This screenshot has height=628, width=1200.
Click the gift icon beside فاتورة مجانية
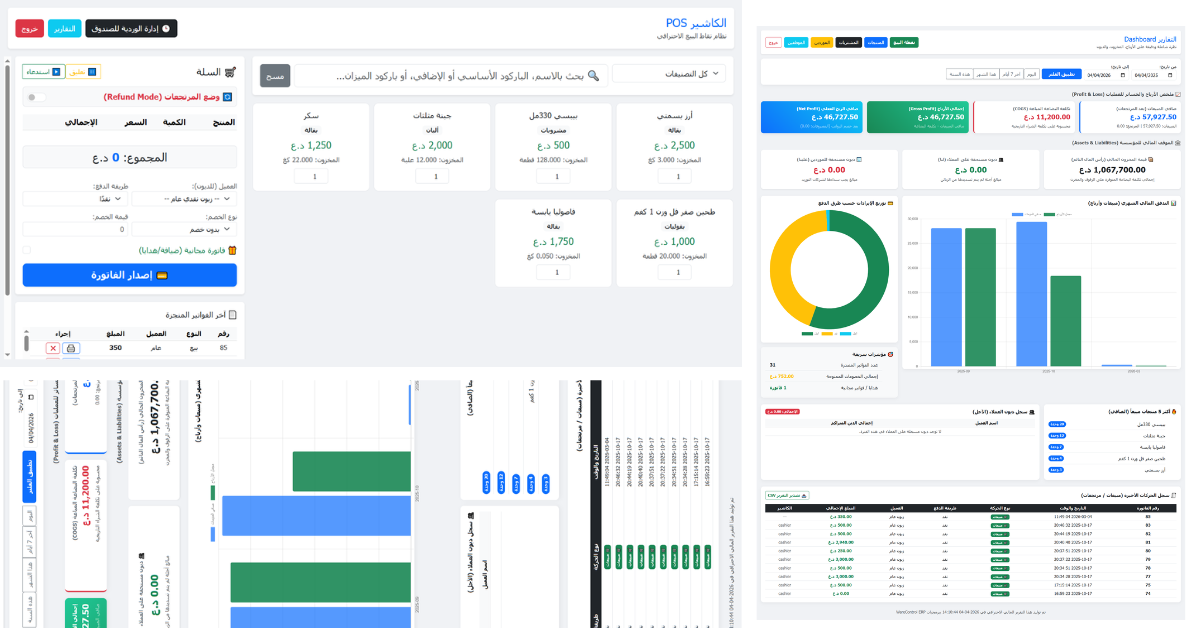tap(231, 251)
